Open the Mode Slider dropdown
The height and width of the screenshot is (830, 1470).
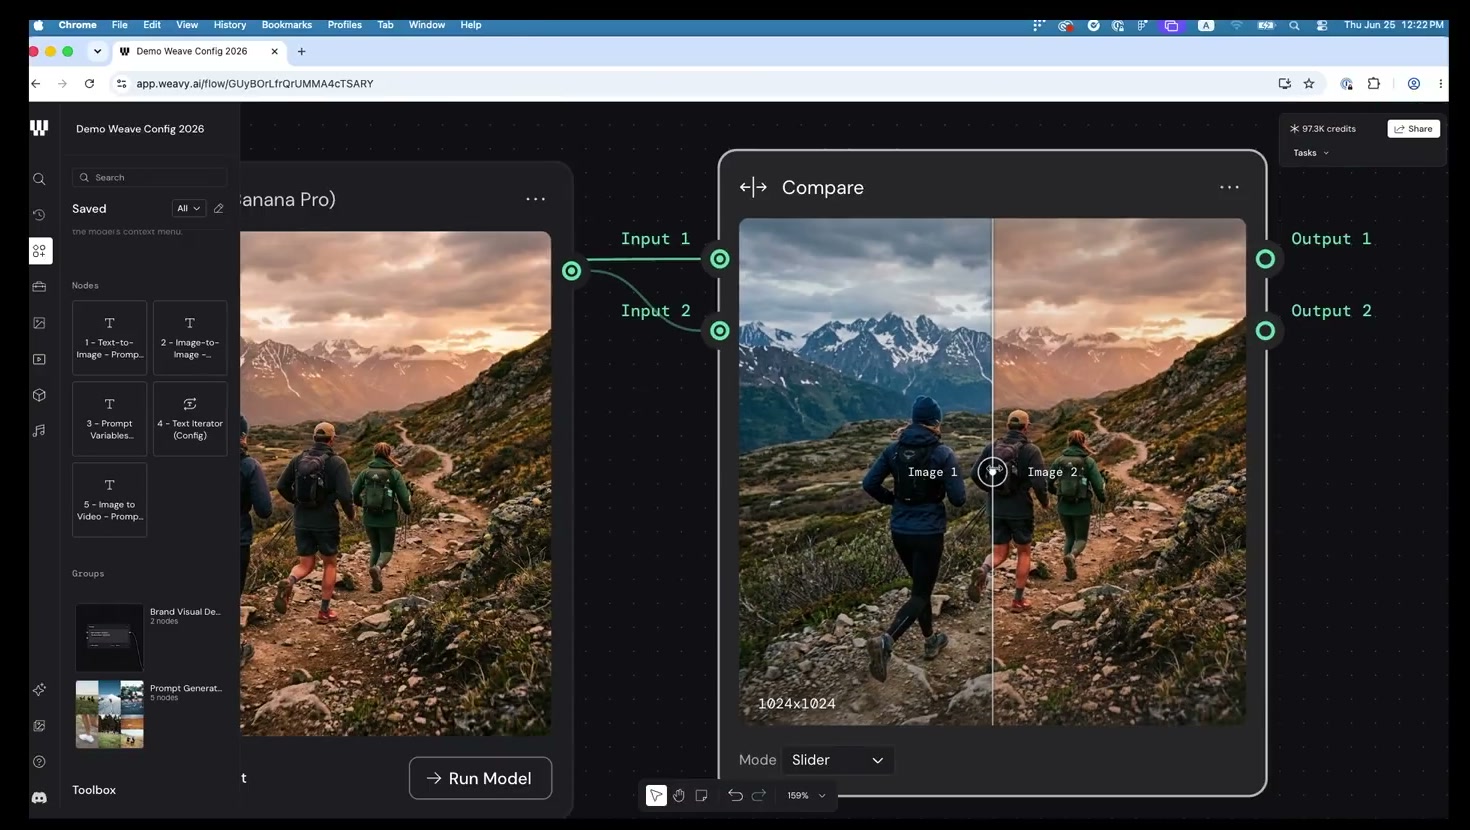coord(838,760)
